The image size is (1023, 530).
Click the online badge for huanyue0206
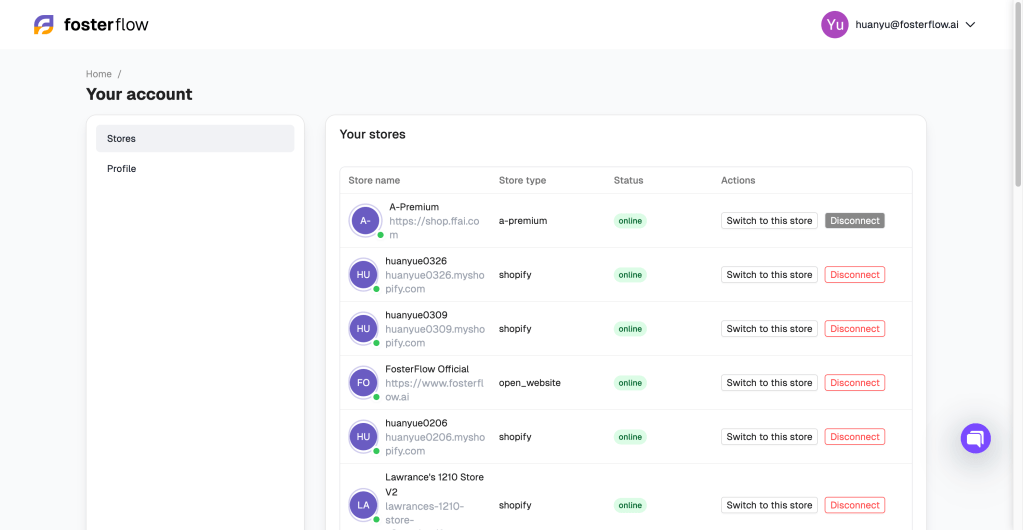[x=630, y=437]
